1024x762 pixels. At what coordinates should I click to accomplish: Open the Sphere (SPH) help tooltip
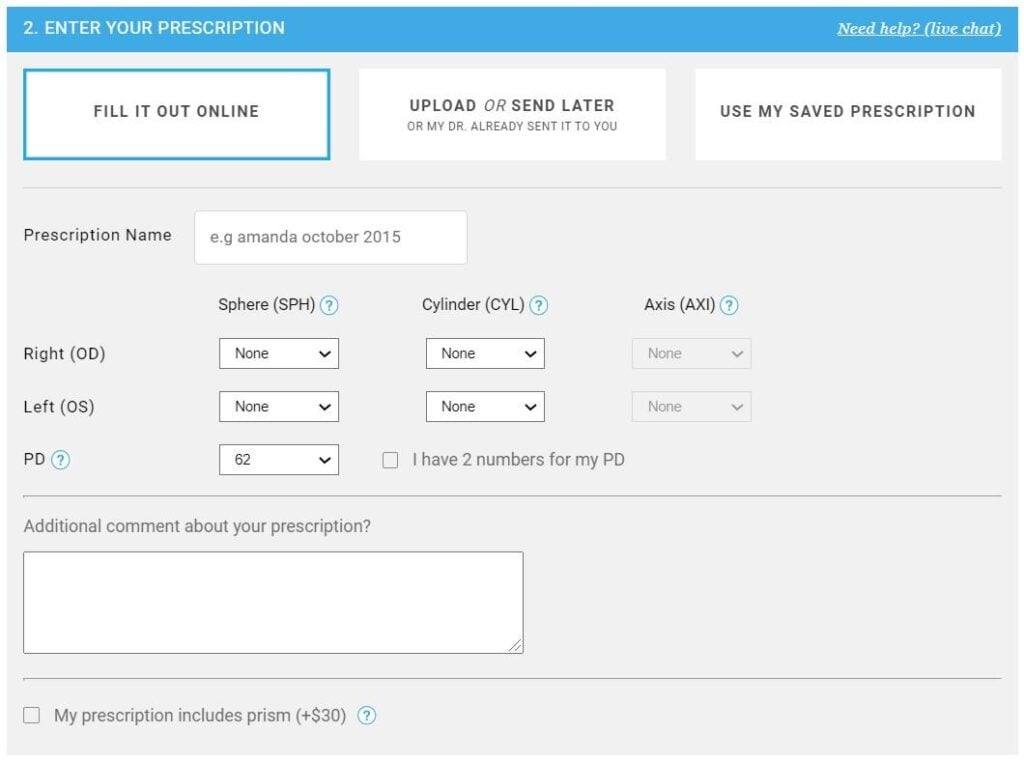(330, 305)
